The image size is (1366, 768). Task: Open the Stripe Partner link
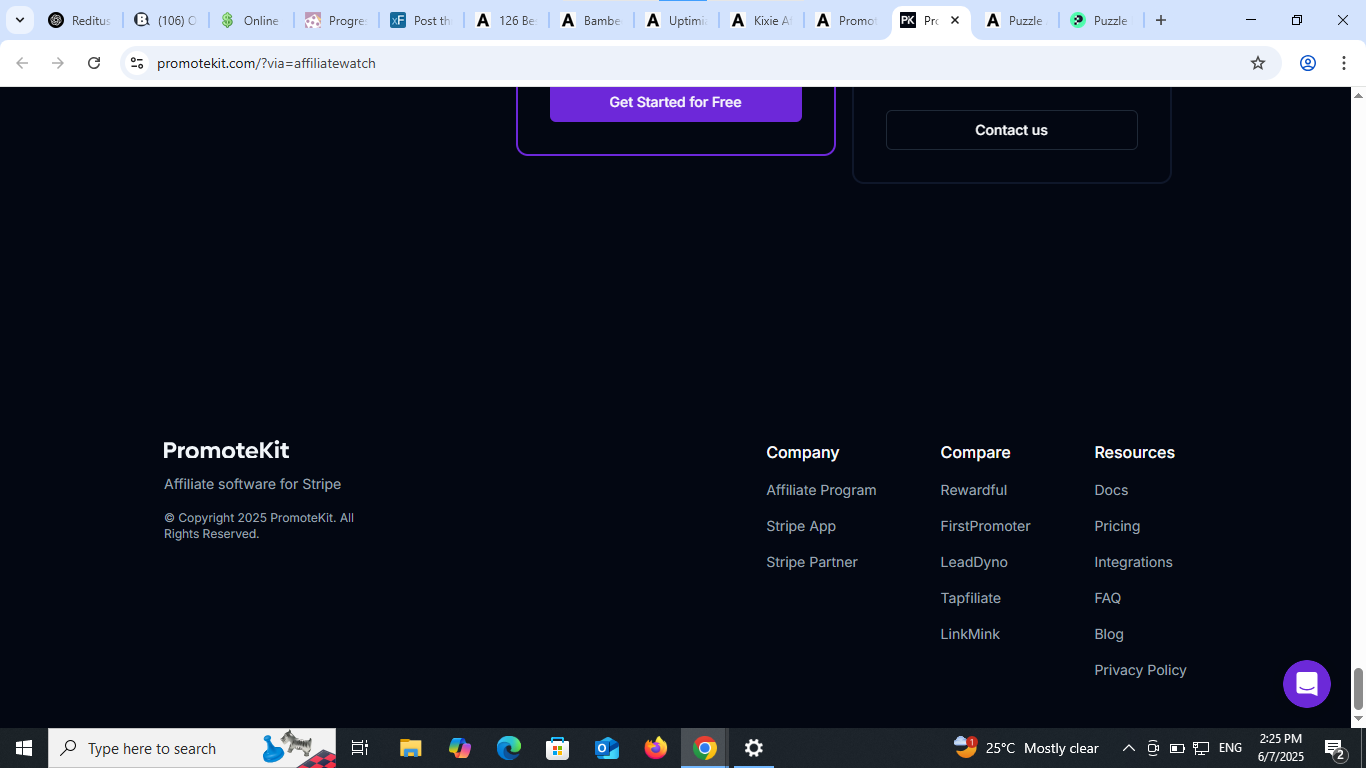(x=812, y=562)
